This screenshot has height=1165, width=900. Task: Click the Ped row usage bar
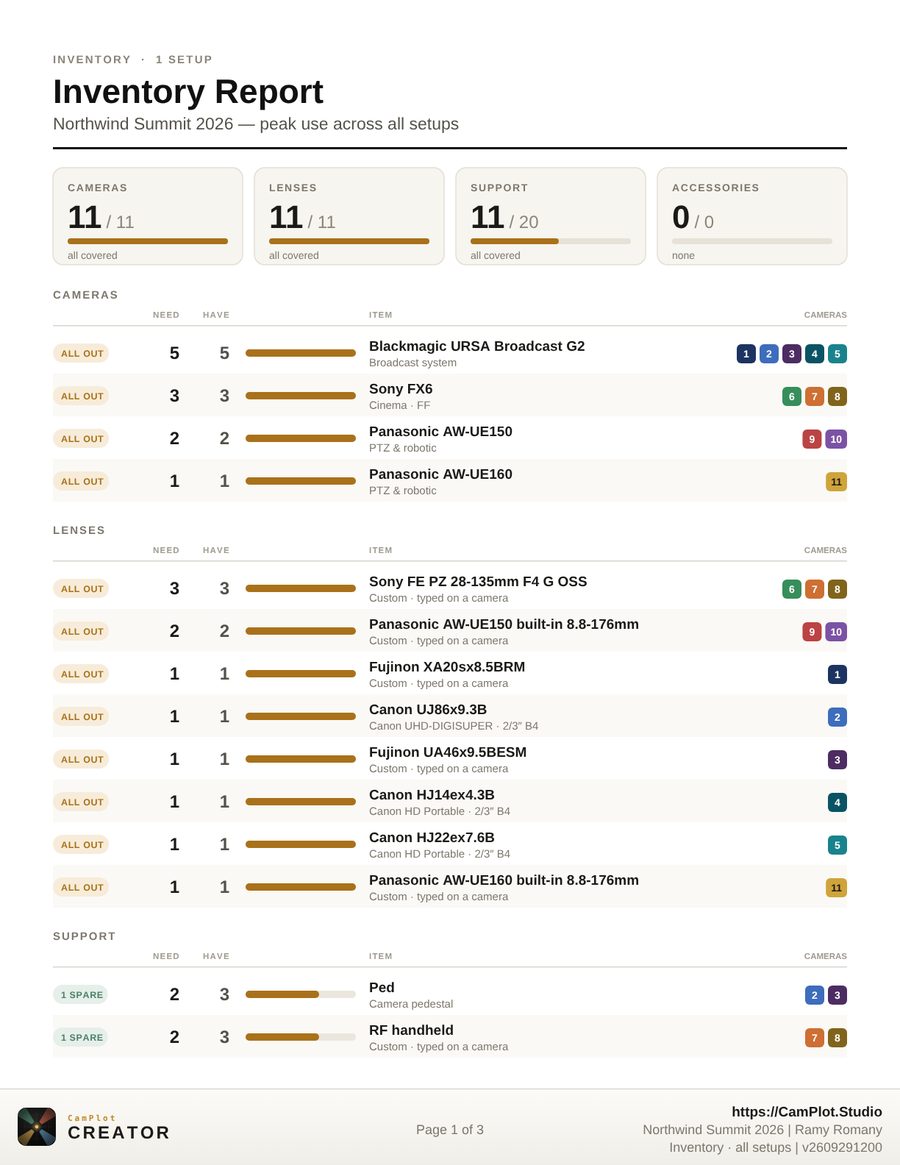tap(300, 994)
